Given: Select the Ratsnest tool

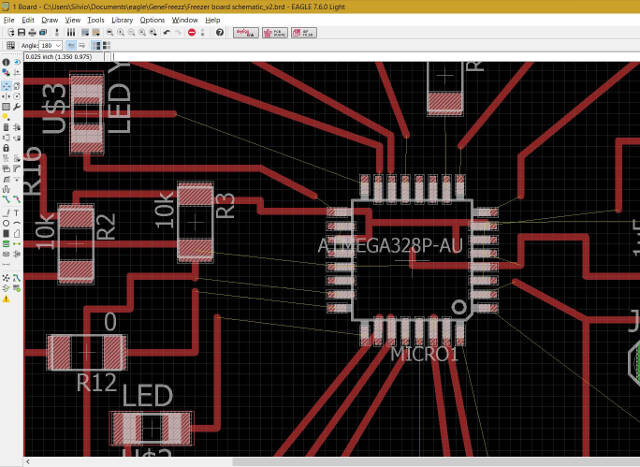Looking at the screenshot, I should click(x=6, y=278).
